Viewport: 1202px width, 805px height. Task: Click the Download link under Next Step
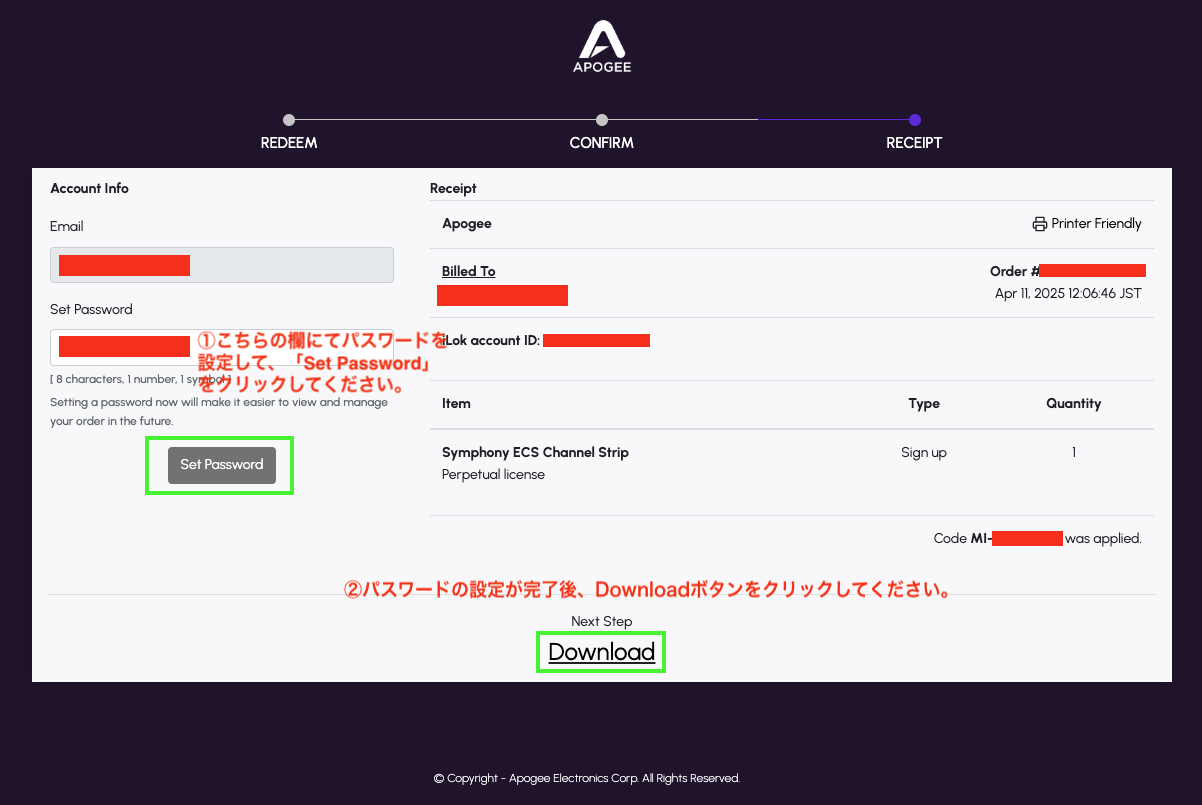point(602,653)
